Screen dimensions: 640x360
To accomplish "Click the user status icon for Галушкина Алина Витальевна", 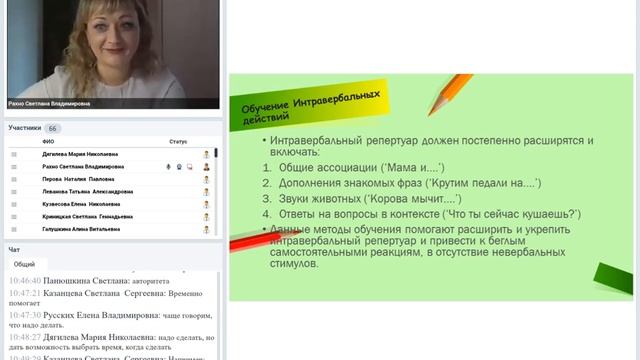I will click(x=207, y=229).
